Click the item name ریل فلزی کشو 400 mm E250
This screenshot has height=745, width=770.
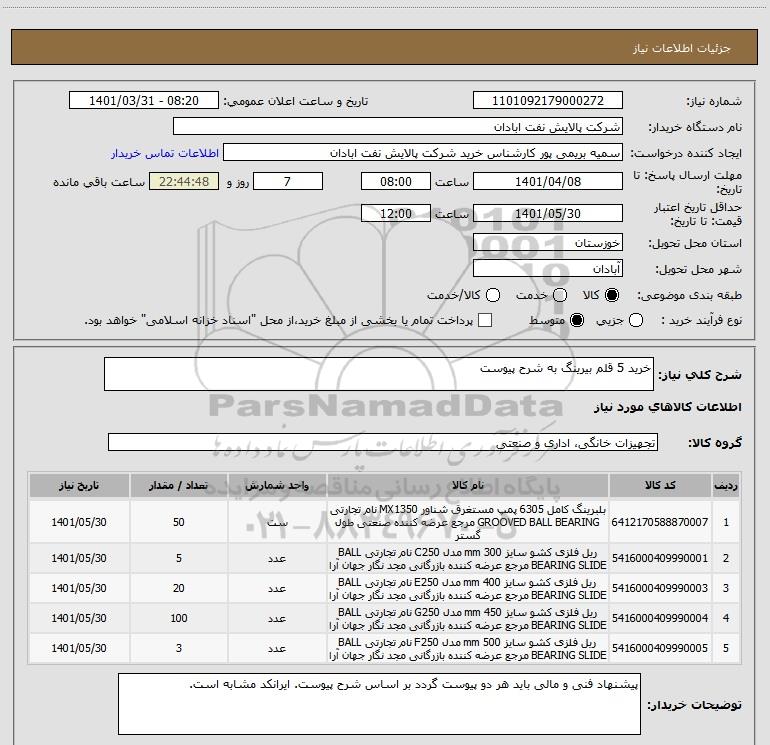pos(468,588)
